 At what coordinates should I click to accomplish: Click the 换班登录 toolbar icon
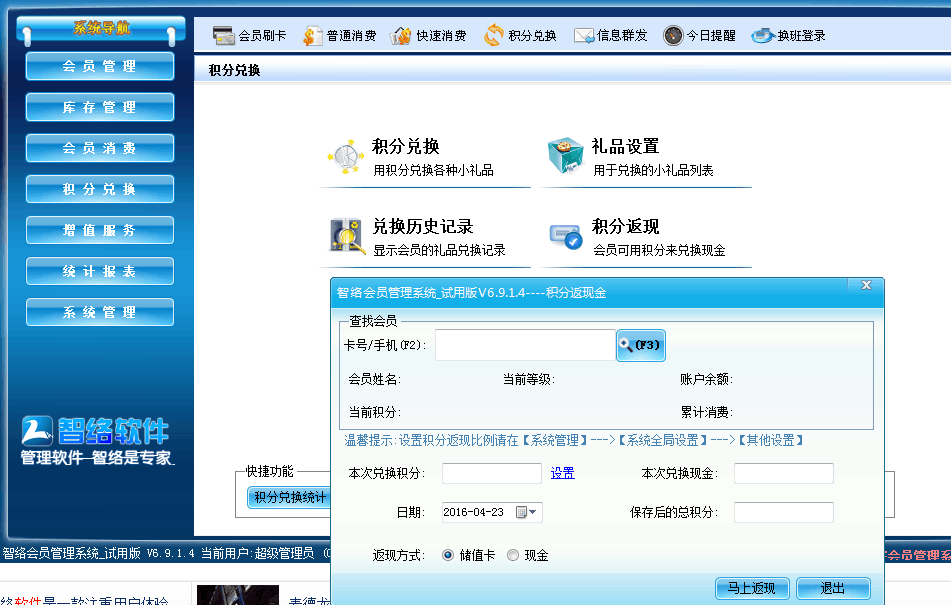763,36
